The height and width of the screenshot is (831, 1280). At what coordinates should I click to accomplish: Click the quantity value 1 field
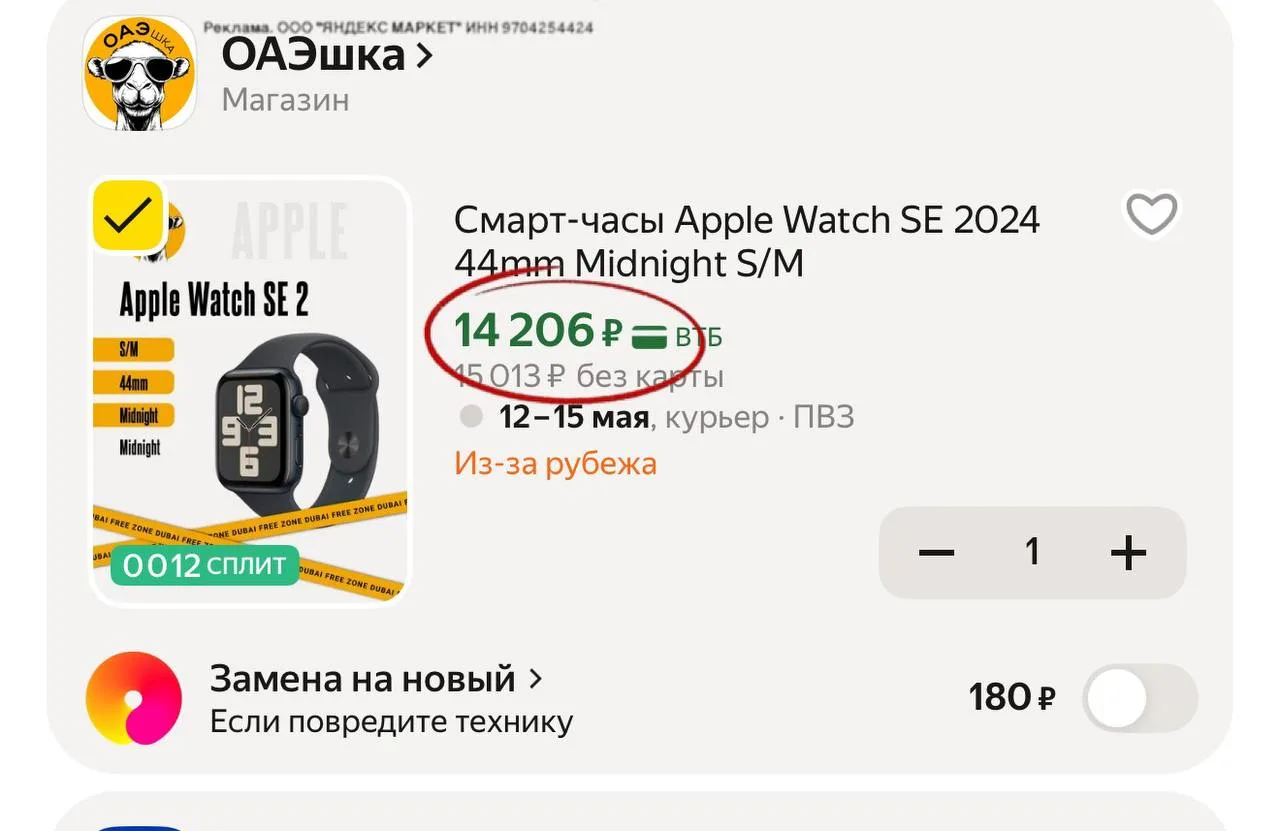(1032, 552)
